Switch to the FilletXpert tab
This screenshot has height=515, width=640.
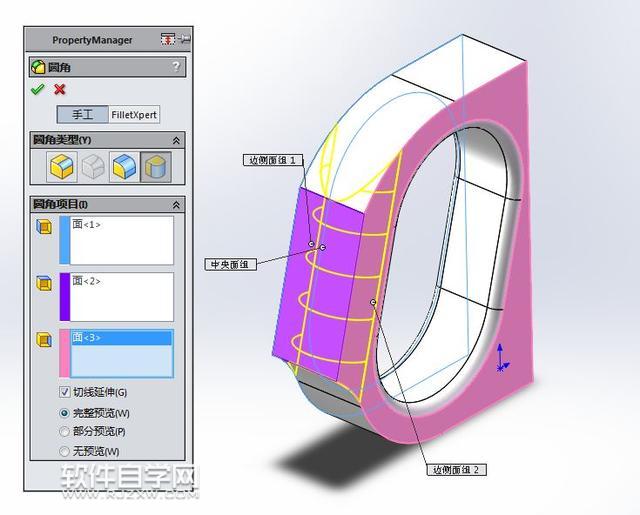tap(134, 115)
